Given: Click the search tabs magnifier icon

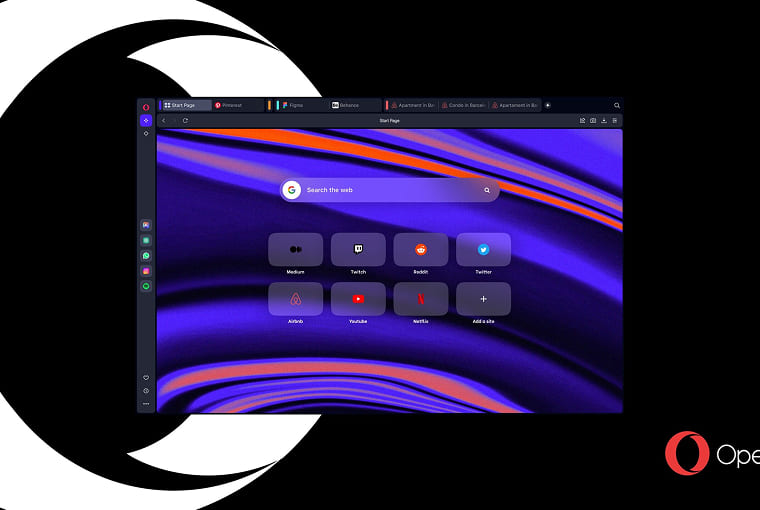Looking at the screenshot, I should pyautogui.click(x=617, y=105).
